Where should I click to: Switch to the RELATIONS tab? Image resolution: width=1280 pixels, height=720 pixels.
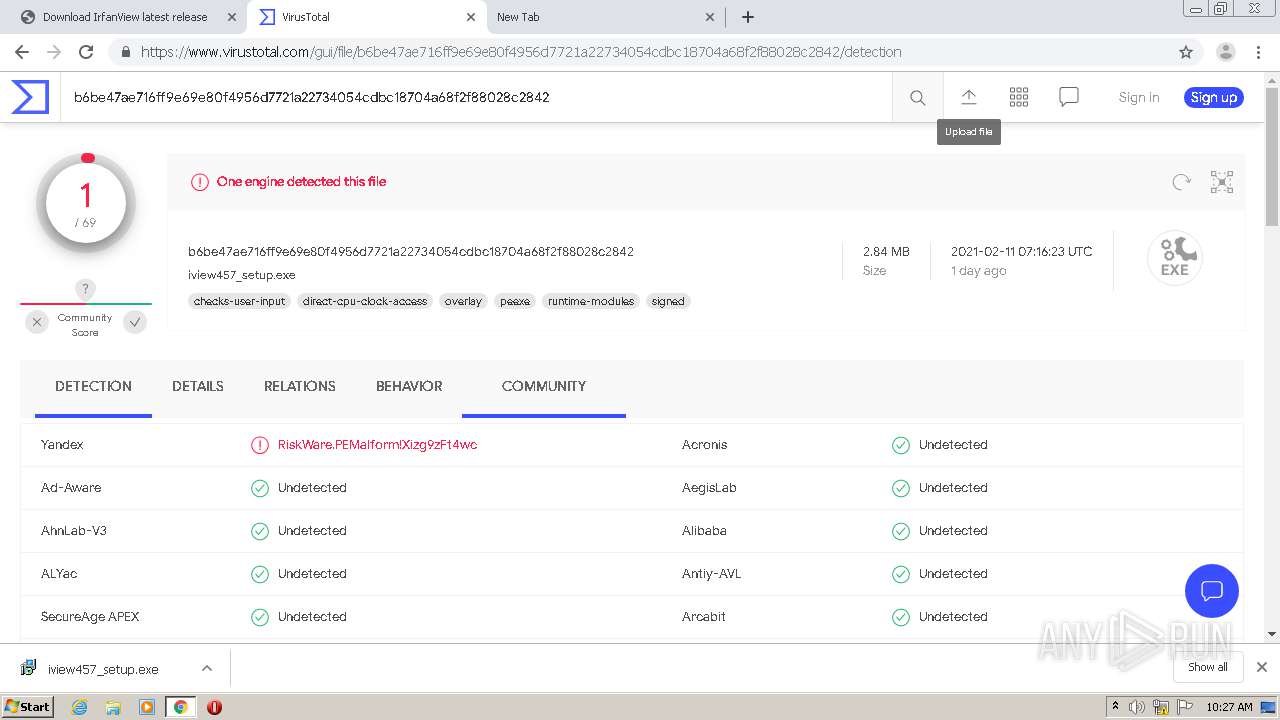300,386
